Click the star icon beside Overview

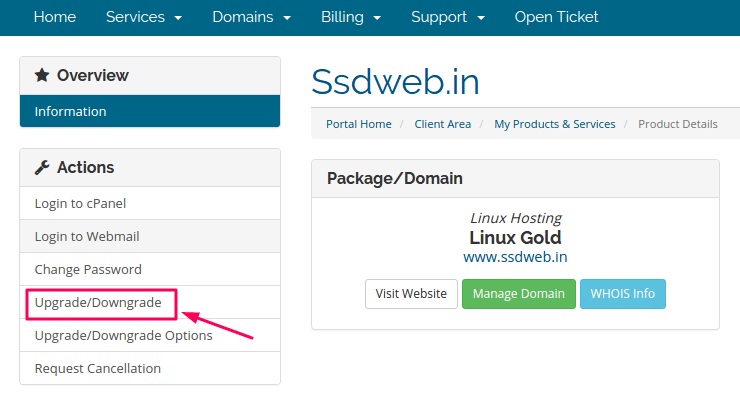click(42, 75)
